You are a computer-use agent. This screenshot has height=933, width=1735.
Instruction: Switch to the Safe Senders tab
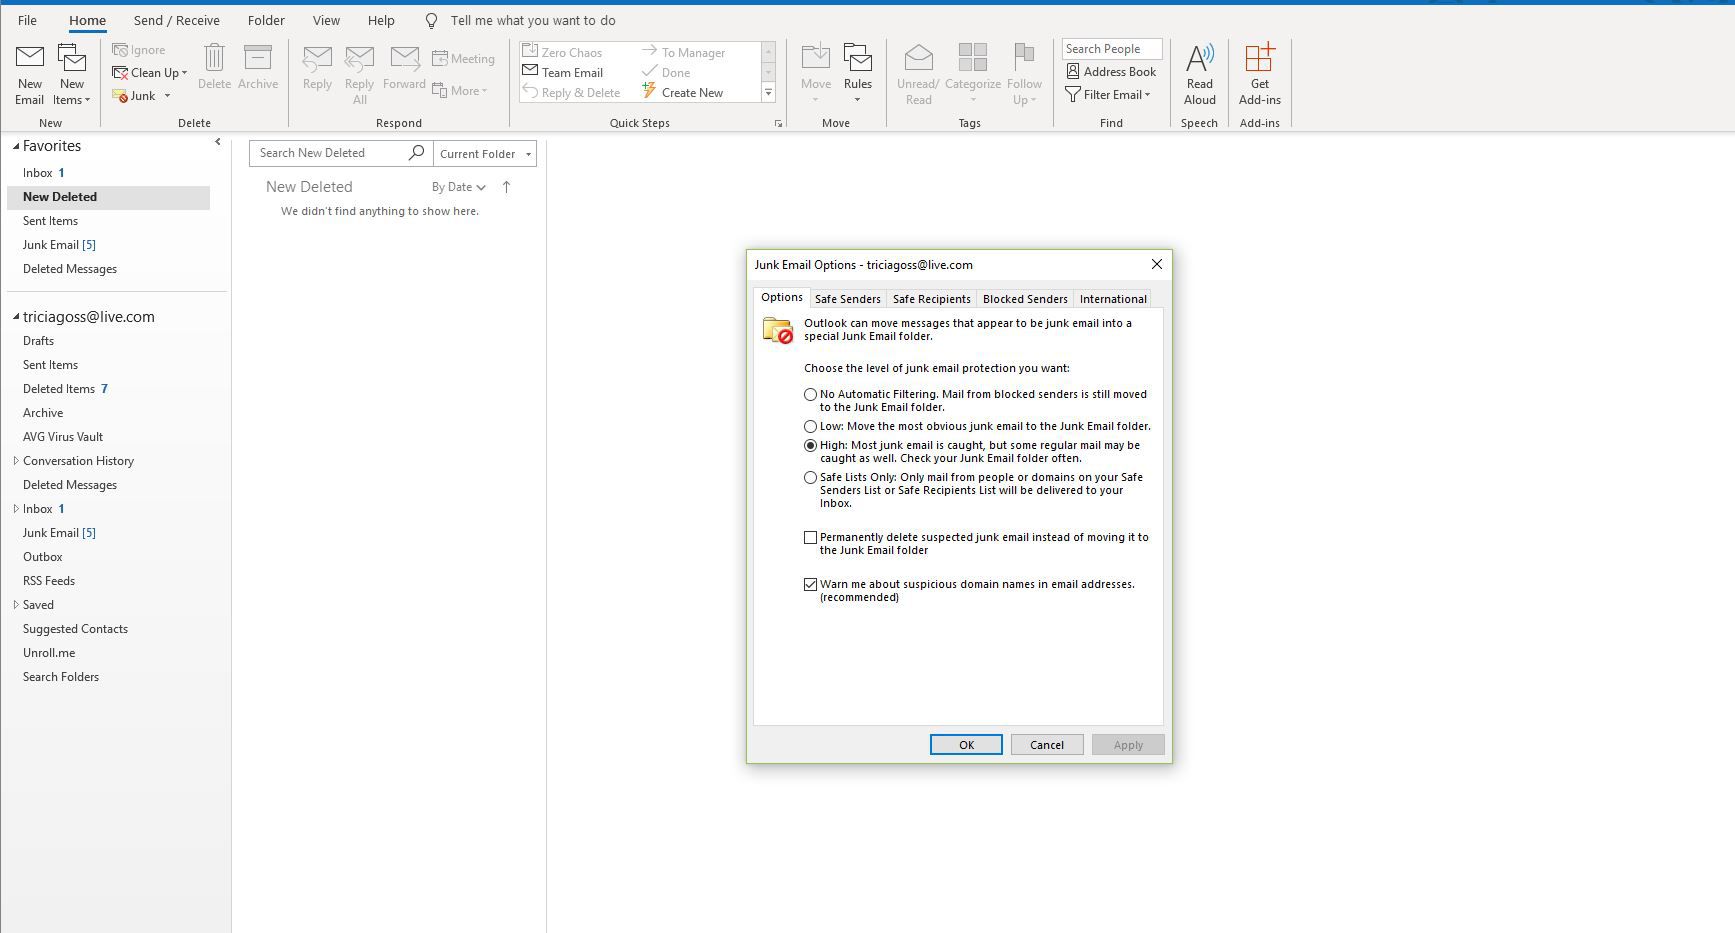click(x=847, y=299)
